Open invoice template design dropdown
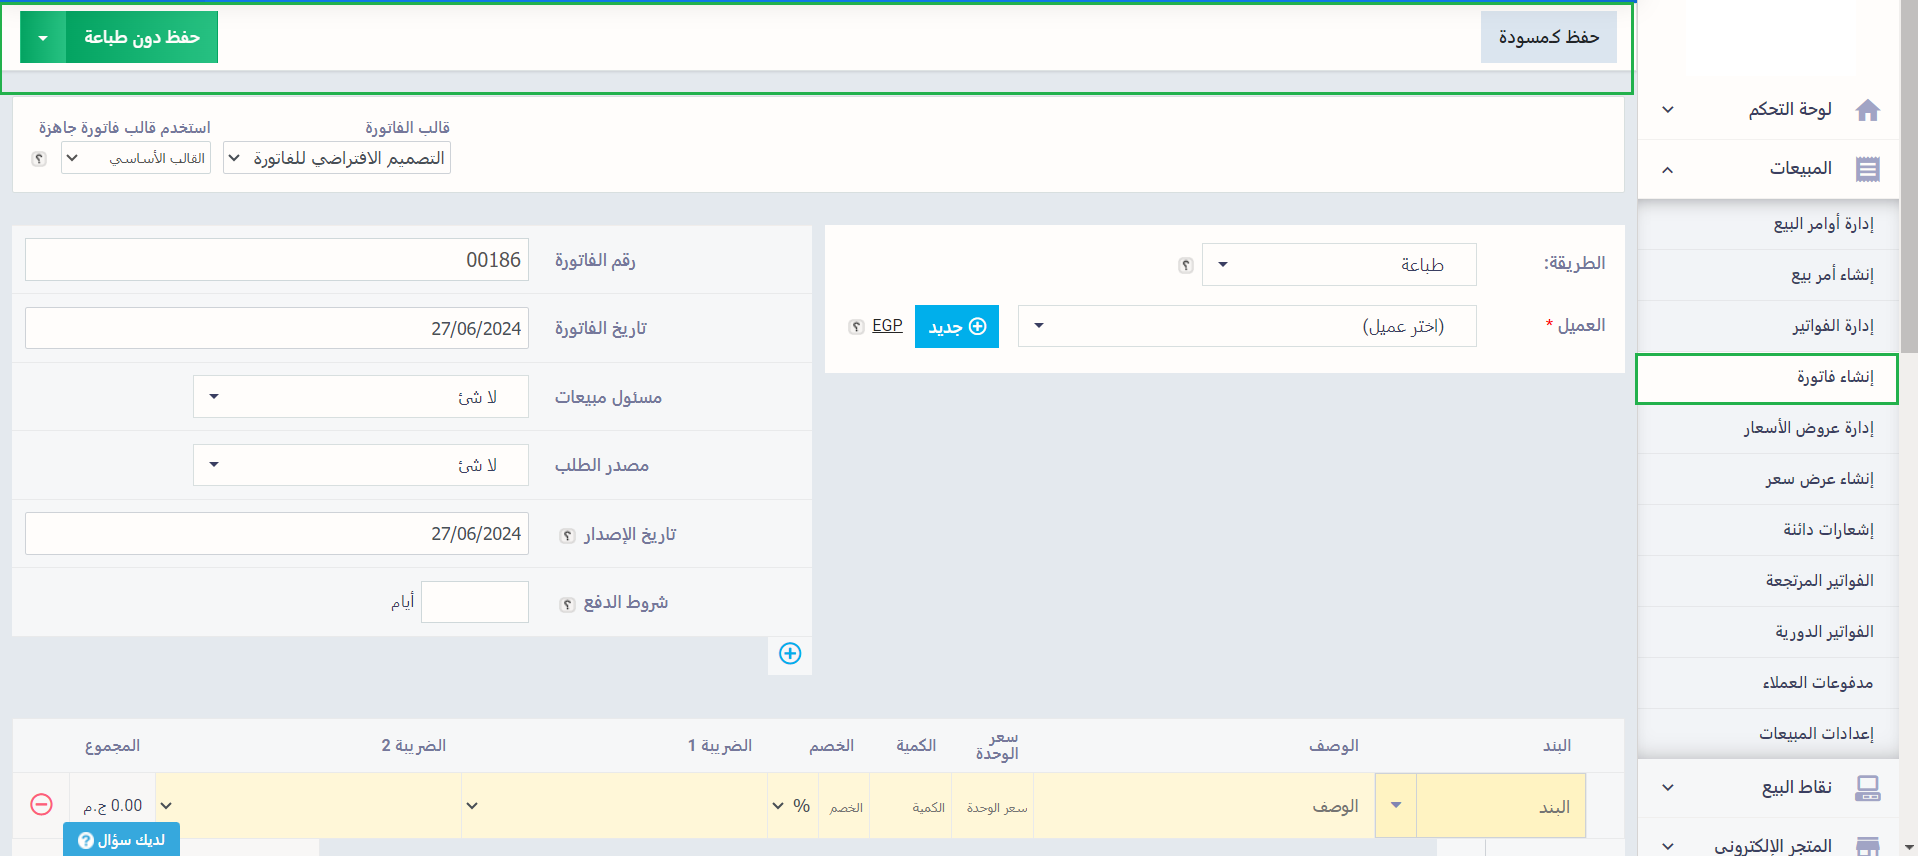Viewport: 1918px width, 856px height. [337, 158]
